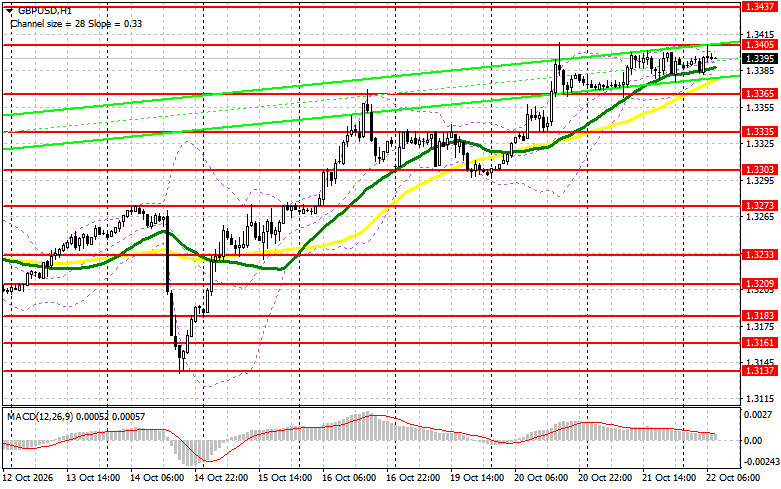
Task: Click the dropdown triangle beside GBPUSD,H1
Action: click(x=11, y=10)
